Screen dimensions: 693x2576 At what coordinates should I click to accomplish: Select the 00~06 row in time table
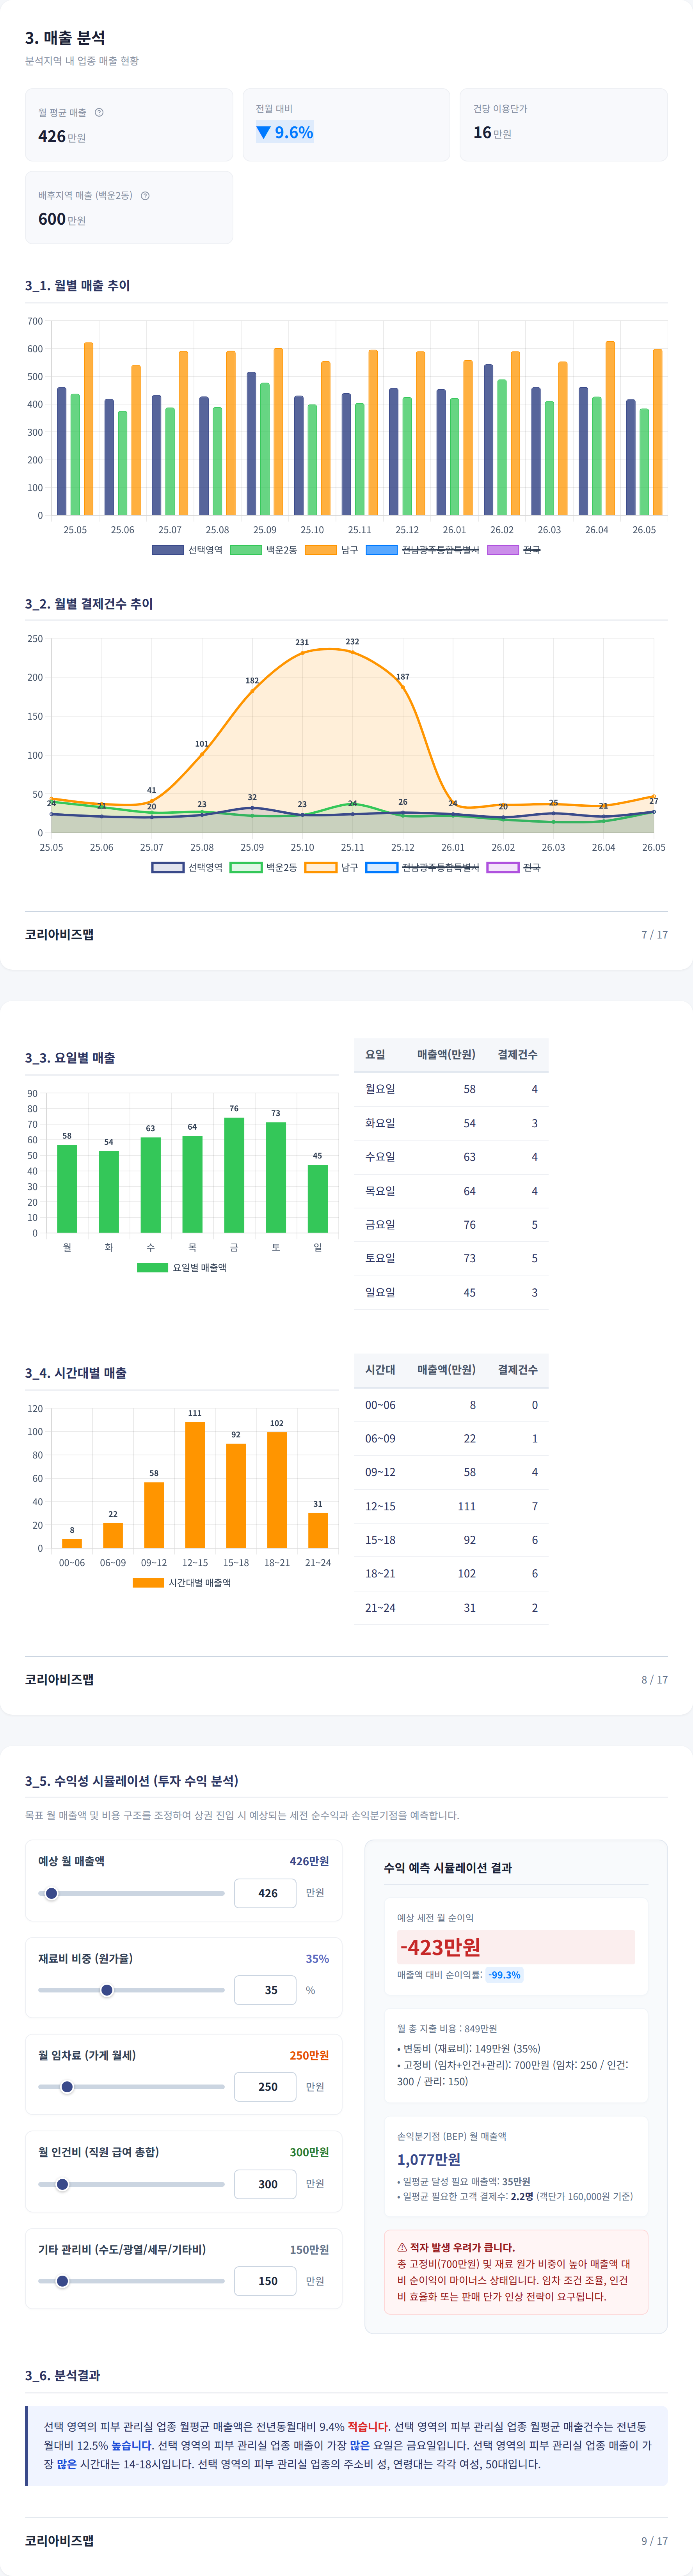click(x=451, y=1405)
